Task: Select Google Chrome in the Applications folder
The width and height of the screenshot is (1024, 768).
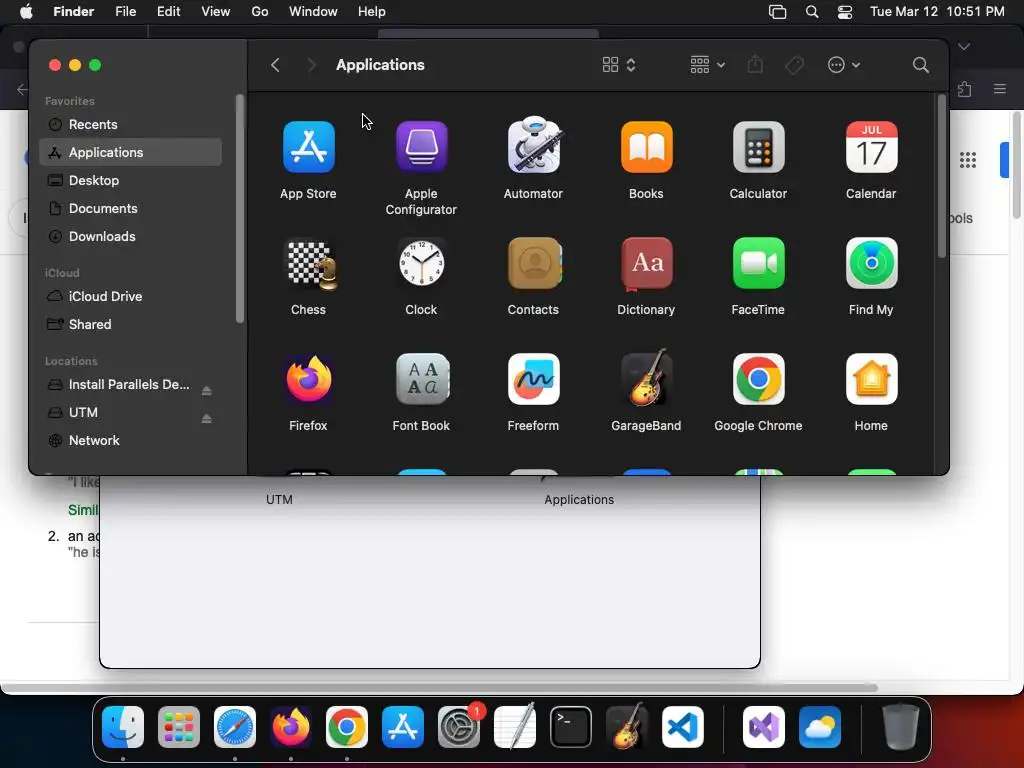Action: tap(758, 379)
